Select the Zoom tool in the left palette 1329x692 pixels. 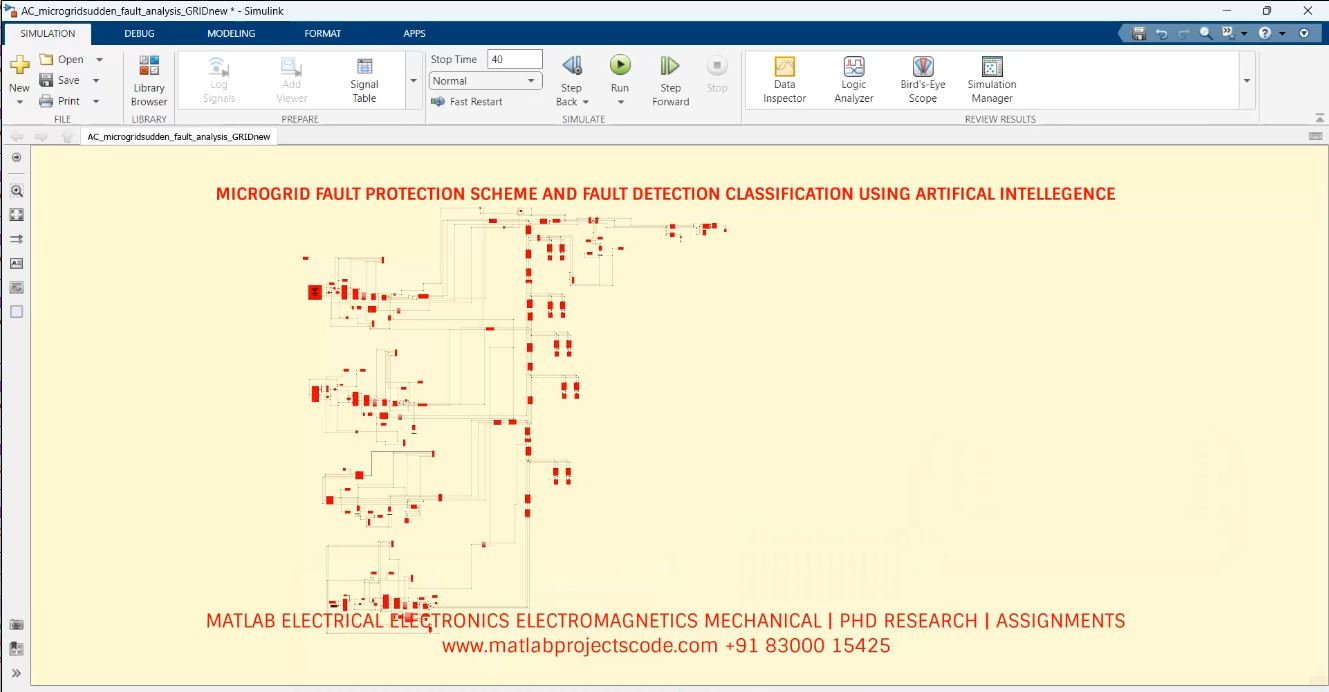16,190
